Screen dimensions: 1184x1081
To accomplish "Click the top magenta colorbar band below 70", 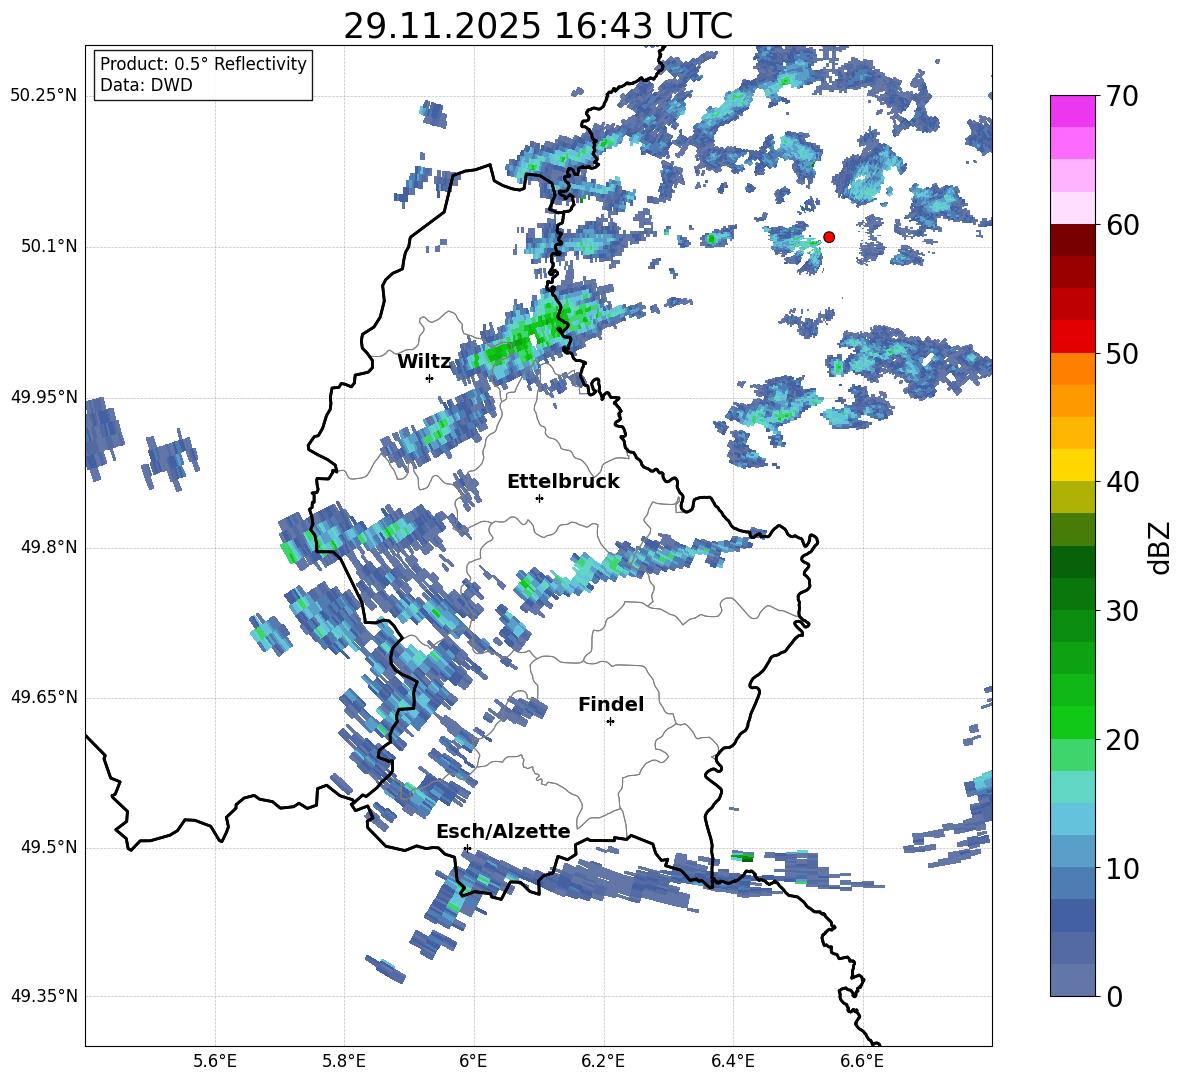I will coord(1072,111).
